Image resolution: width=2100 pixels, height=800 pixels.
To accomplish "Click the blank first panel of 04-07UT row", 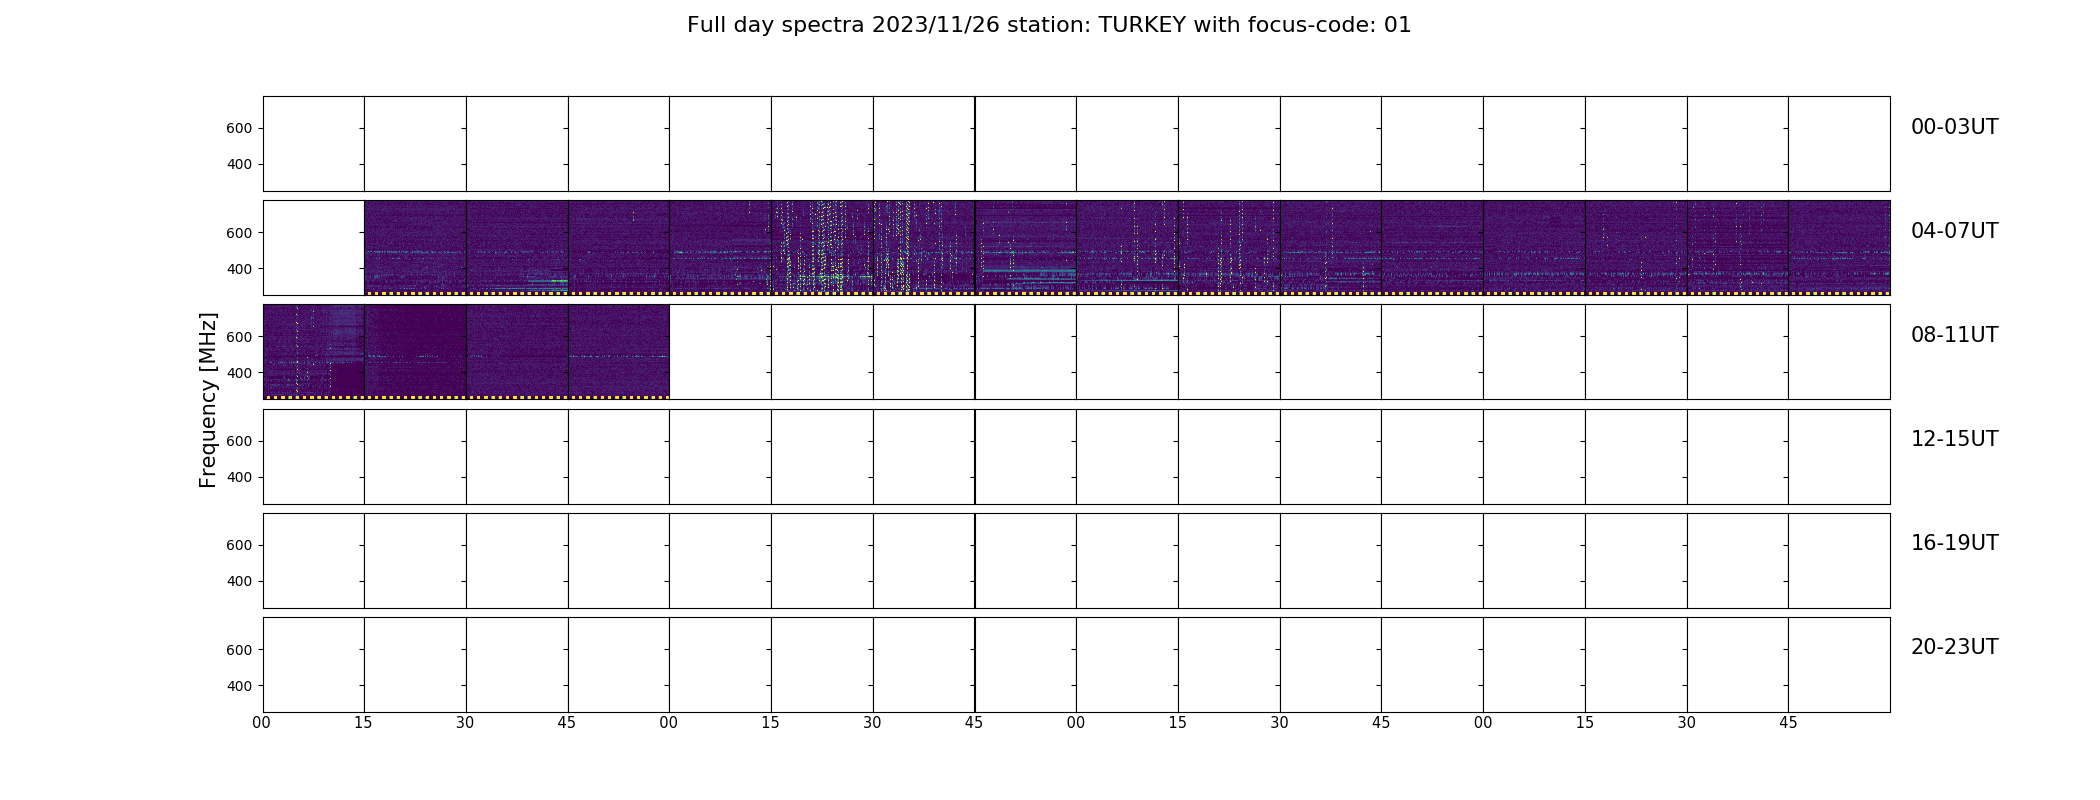I will point(314,248).
